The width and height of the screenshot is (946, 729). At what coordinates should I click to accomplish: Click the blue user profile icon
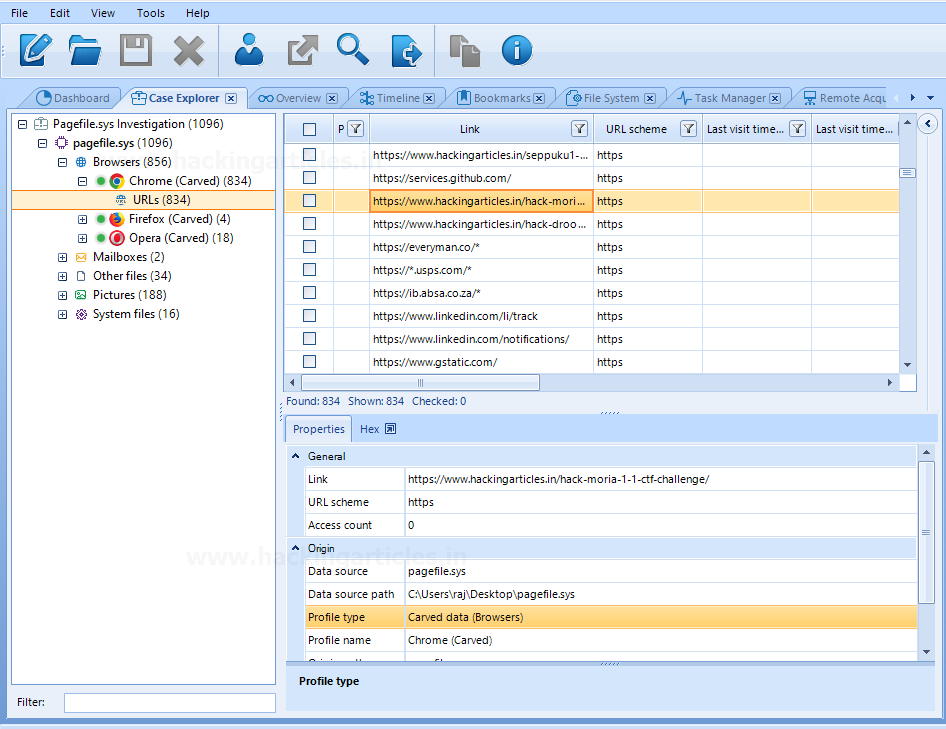[x=249, y=49]
